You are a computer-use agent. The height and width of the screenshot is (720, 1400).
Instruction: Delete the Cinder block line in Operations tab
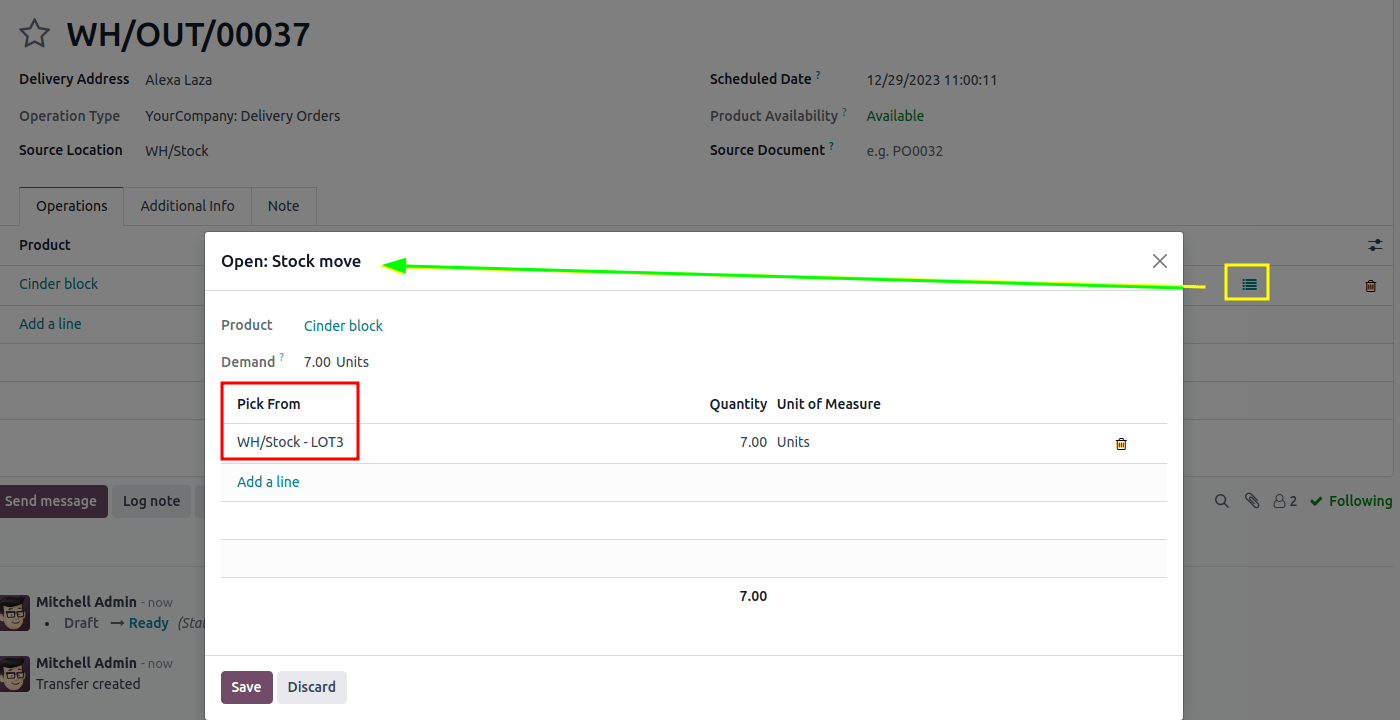click(1370, 286)
